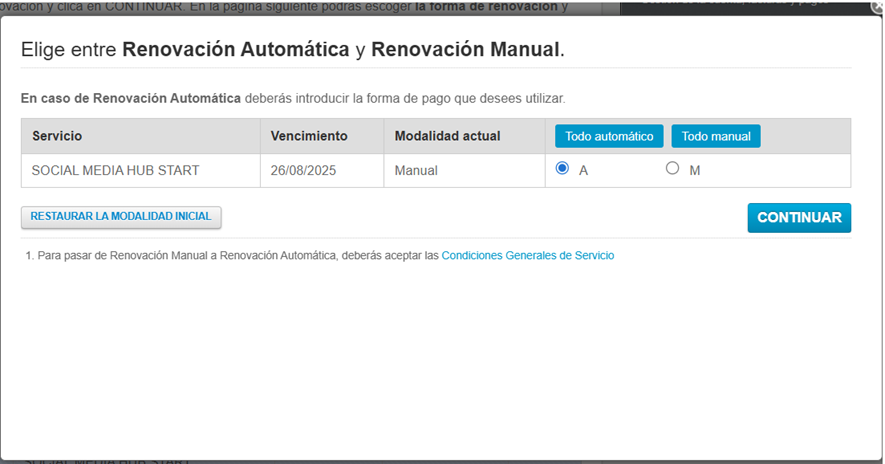Click Restaurar la modalidad inicial button
Viewport: 885px width, 464px height.
coord(121,217)
